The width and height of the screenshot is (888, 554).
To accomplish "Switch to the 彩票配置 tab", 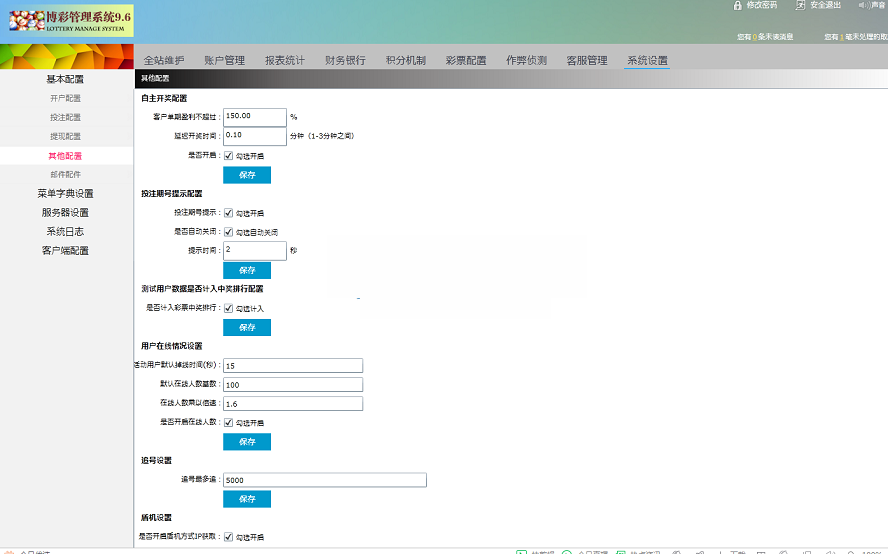I will click(x=466, y=61).
